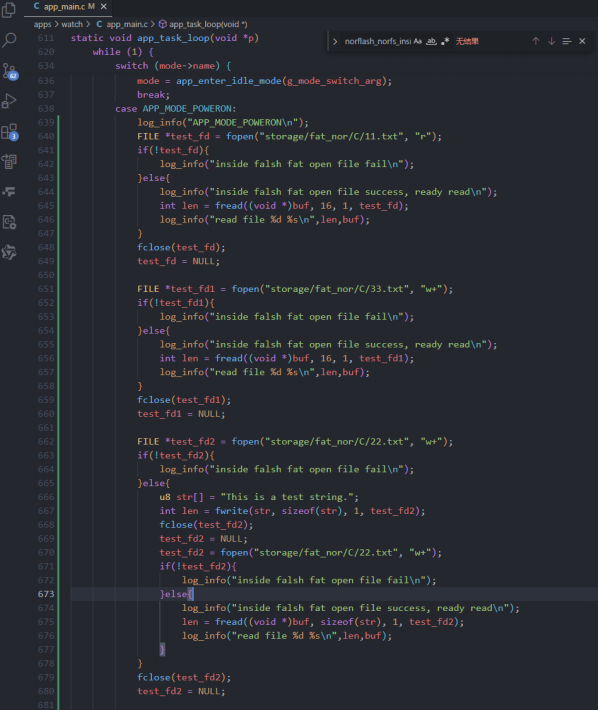Click 'len = fread' on line 675
This screenshot has height=710, width=598.
point(212,622)
